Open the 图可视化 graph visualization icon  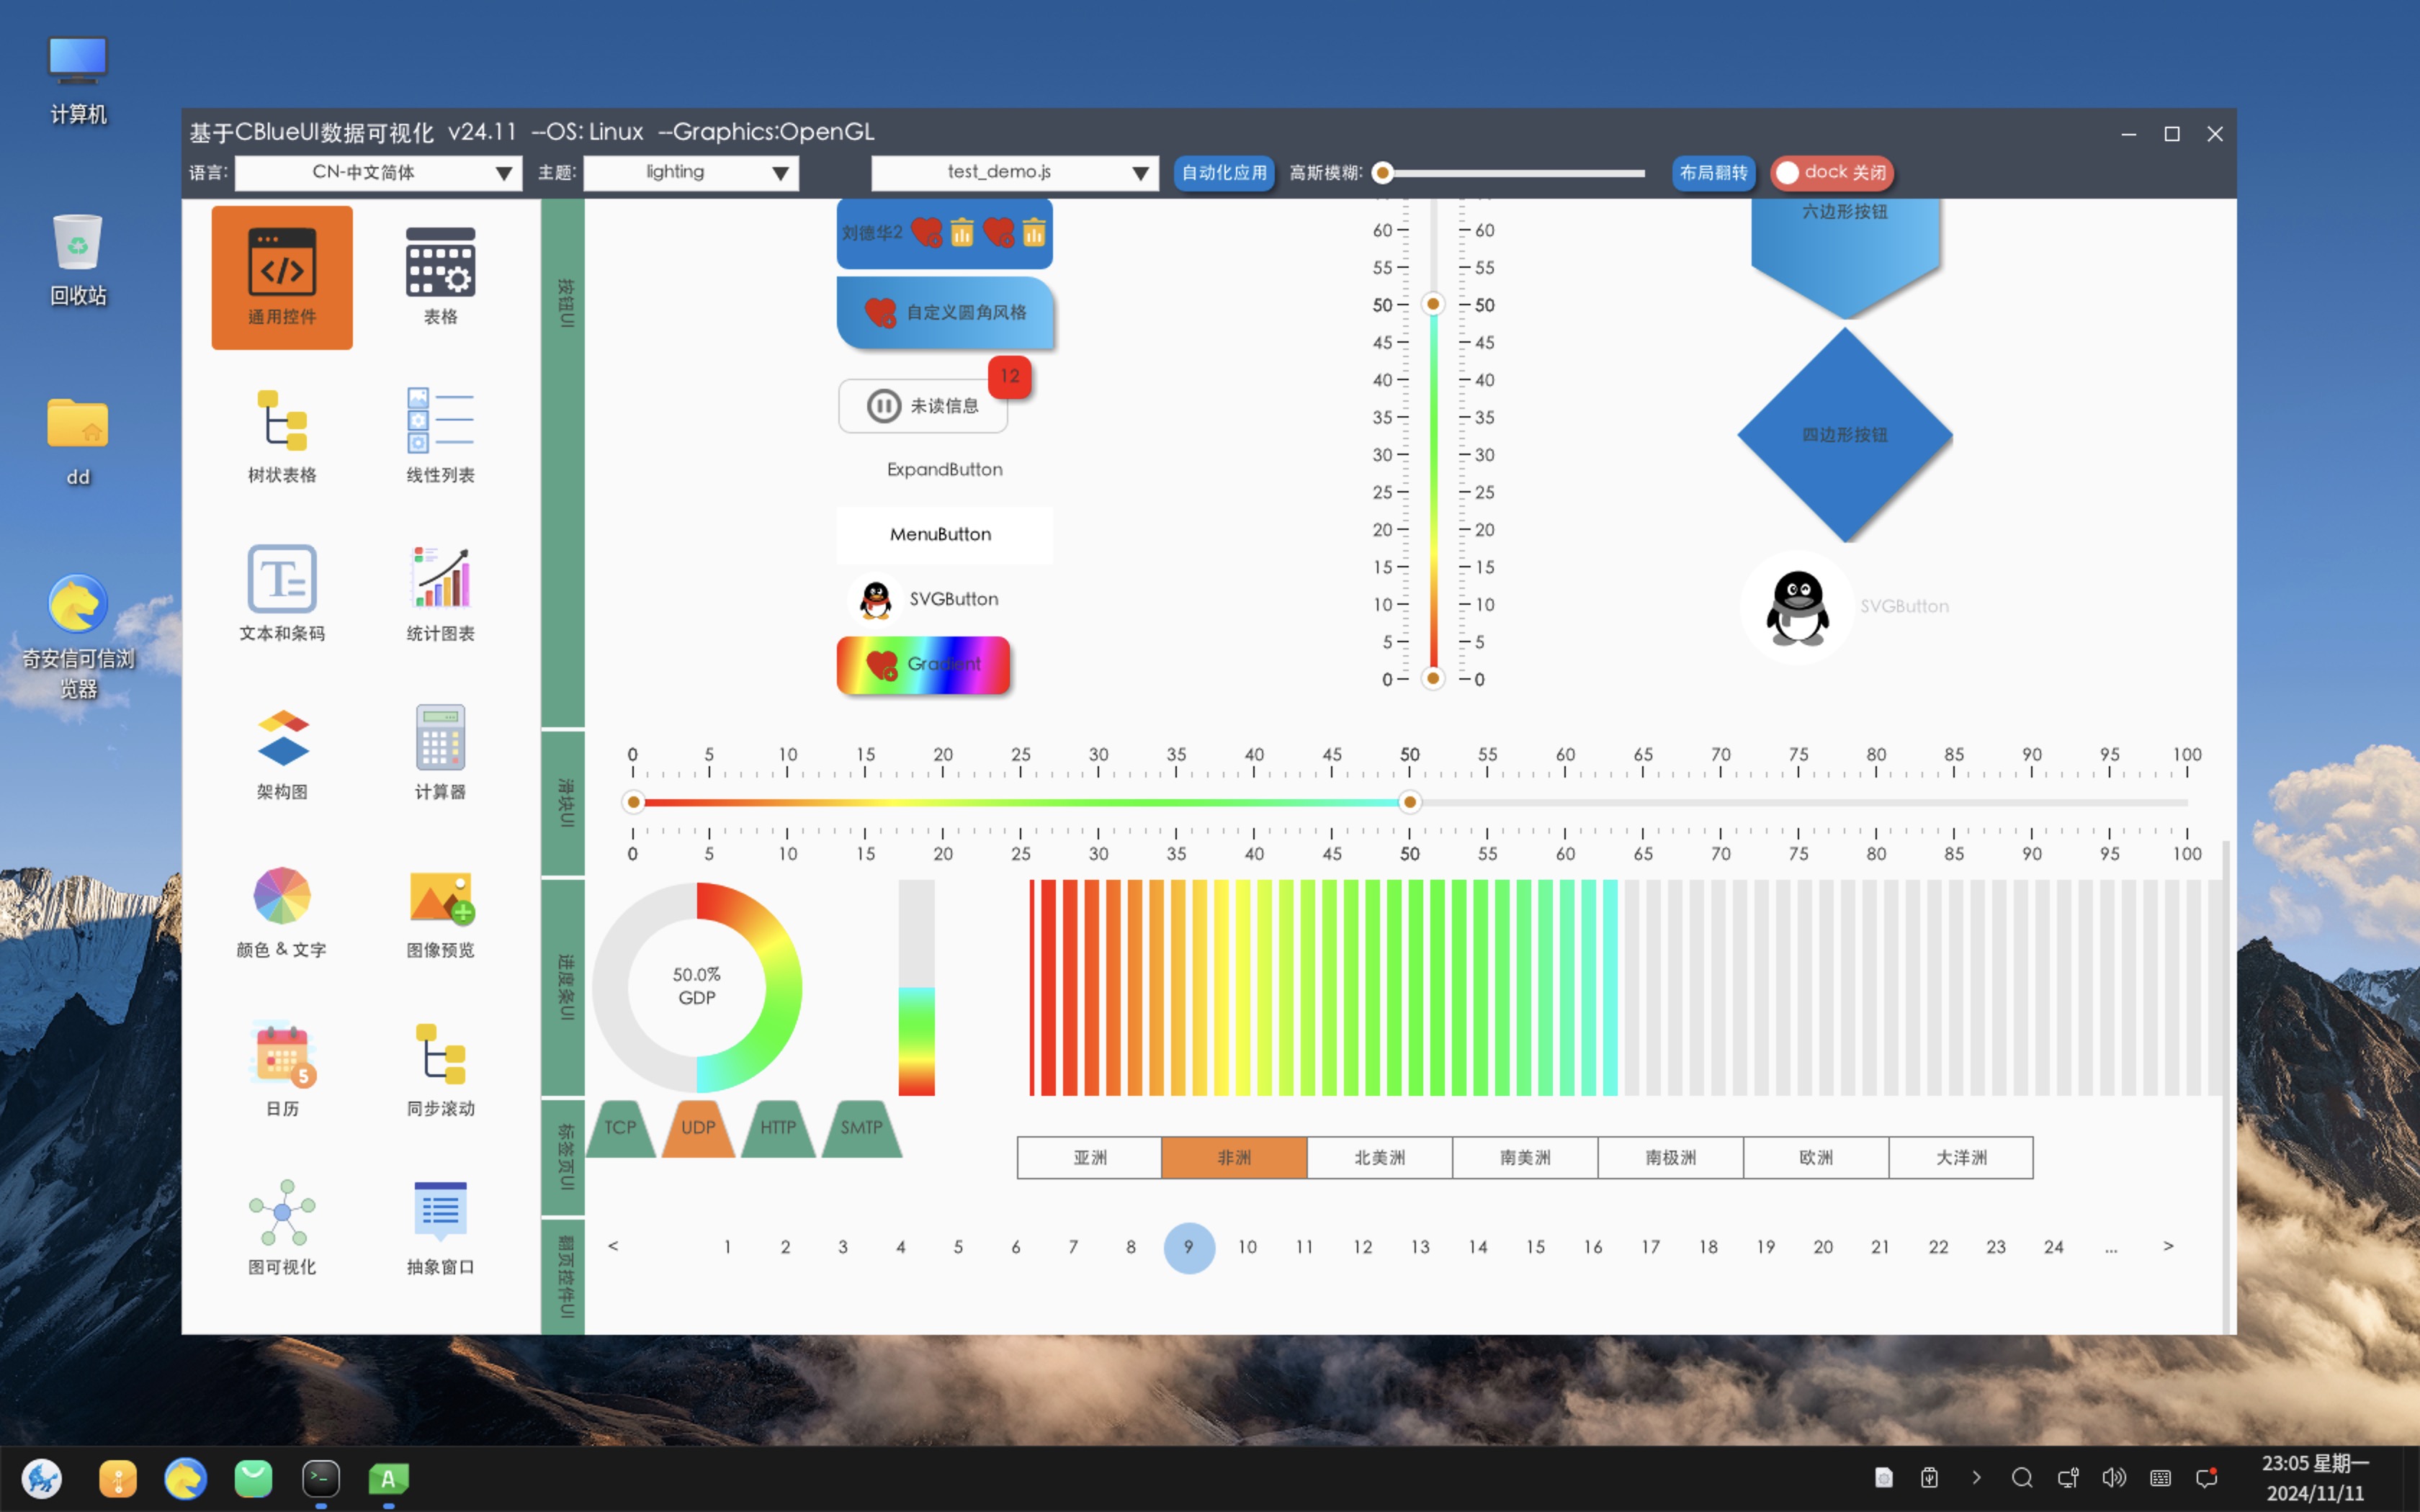(x=282, y=1212)
